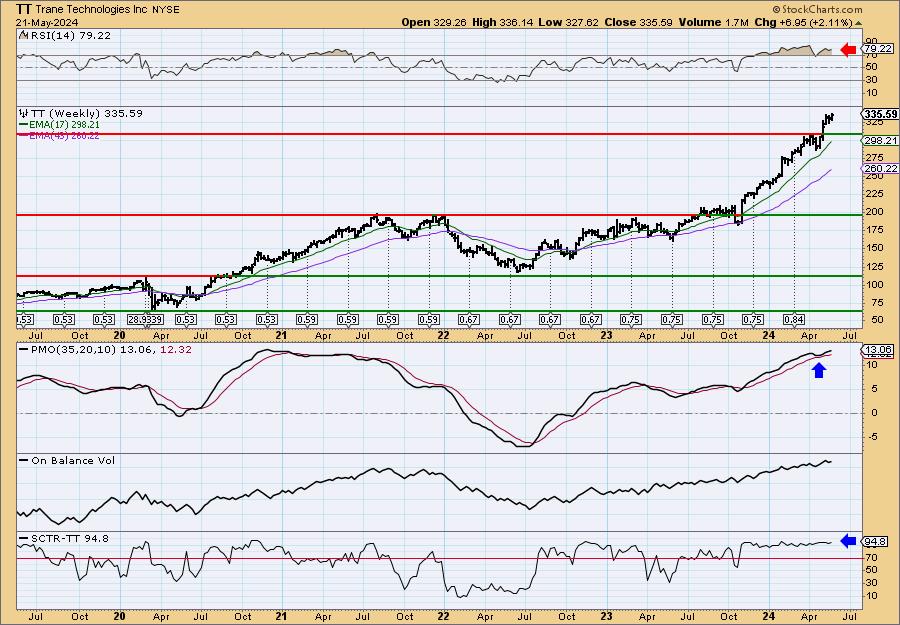Click the 225 price axis label

coord(874,193)
